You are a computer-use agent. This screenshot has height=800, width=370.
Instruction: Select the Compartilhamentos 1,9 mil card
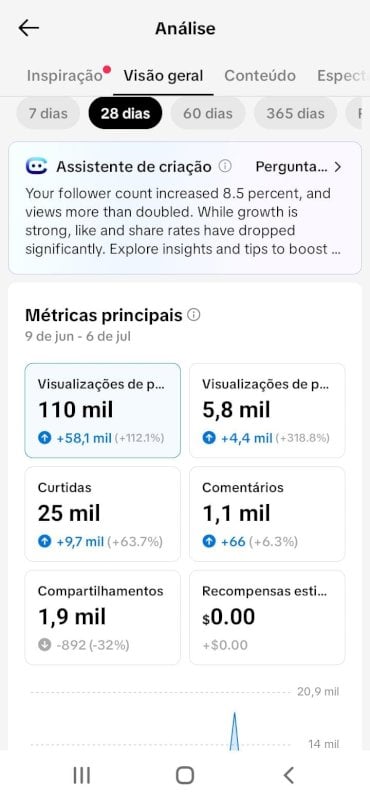tap(103, 617)
